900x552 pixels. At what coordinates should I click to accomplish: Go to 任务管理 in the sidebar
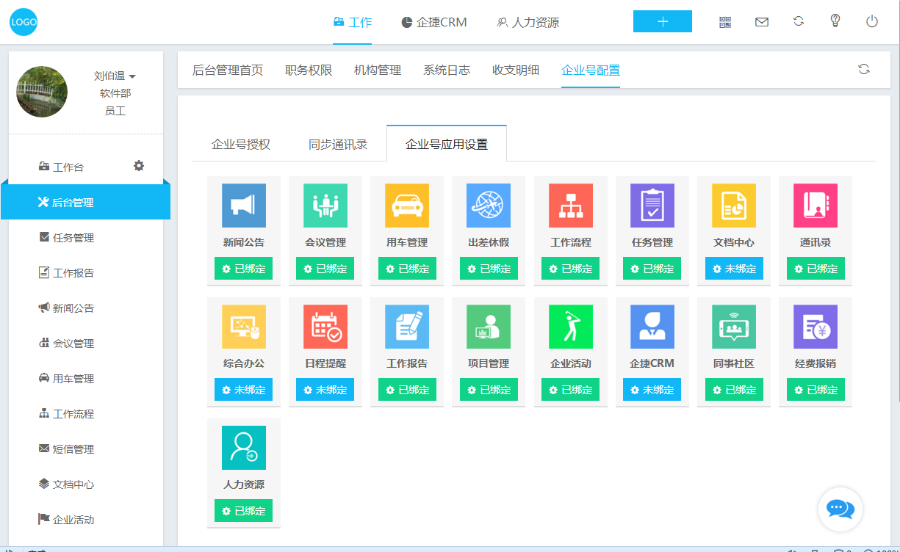tap(73, 238)
